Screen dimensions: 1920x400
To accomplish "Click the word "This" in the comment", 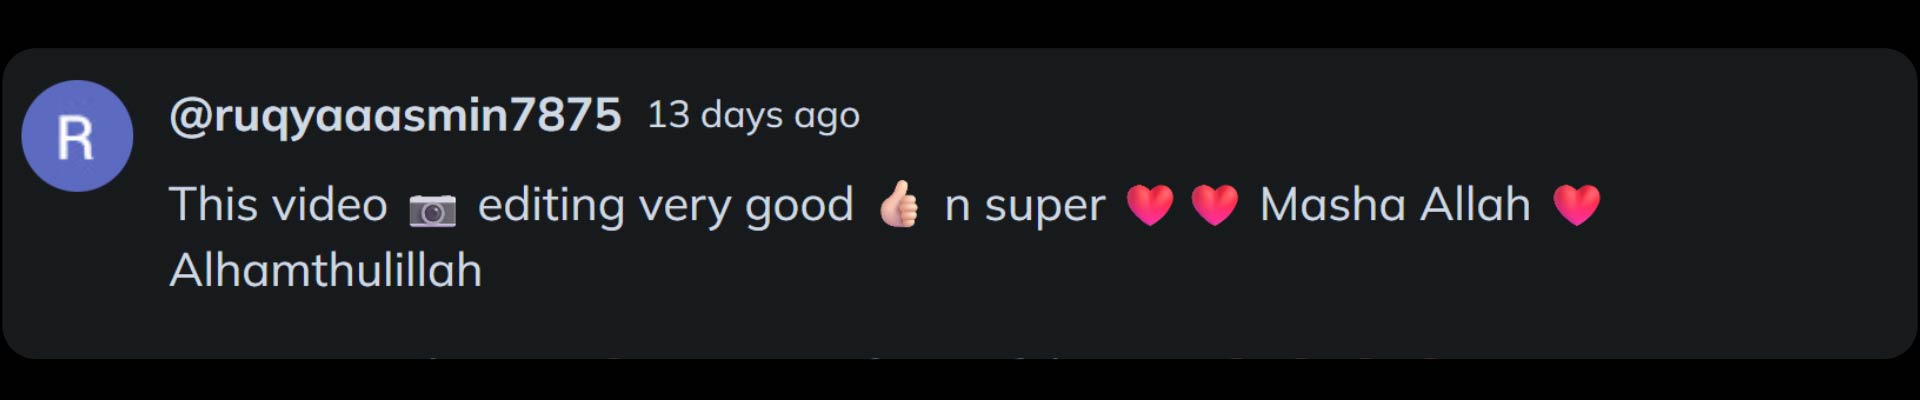I will click(213, 205).
